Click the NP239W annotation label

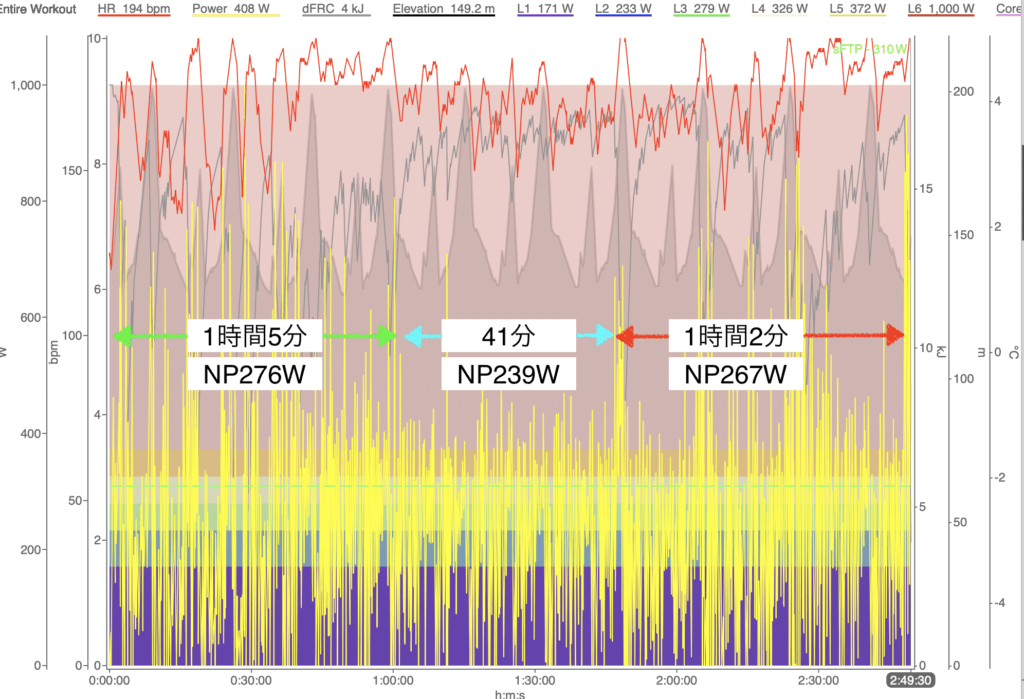pyautogui.click(x=508, y=374)
